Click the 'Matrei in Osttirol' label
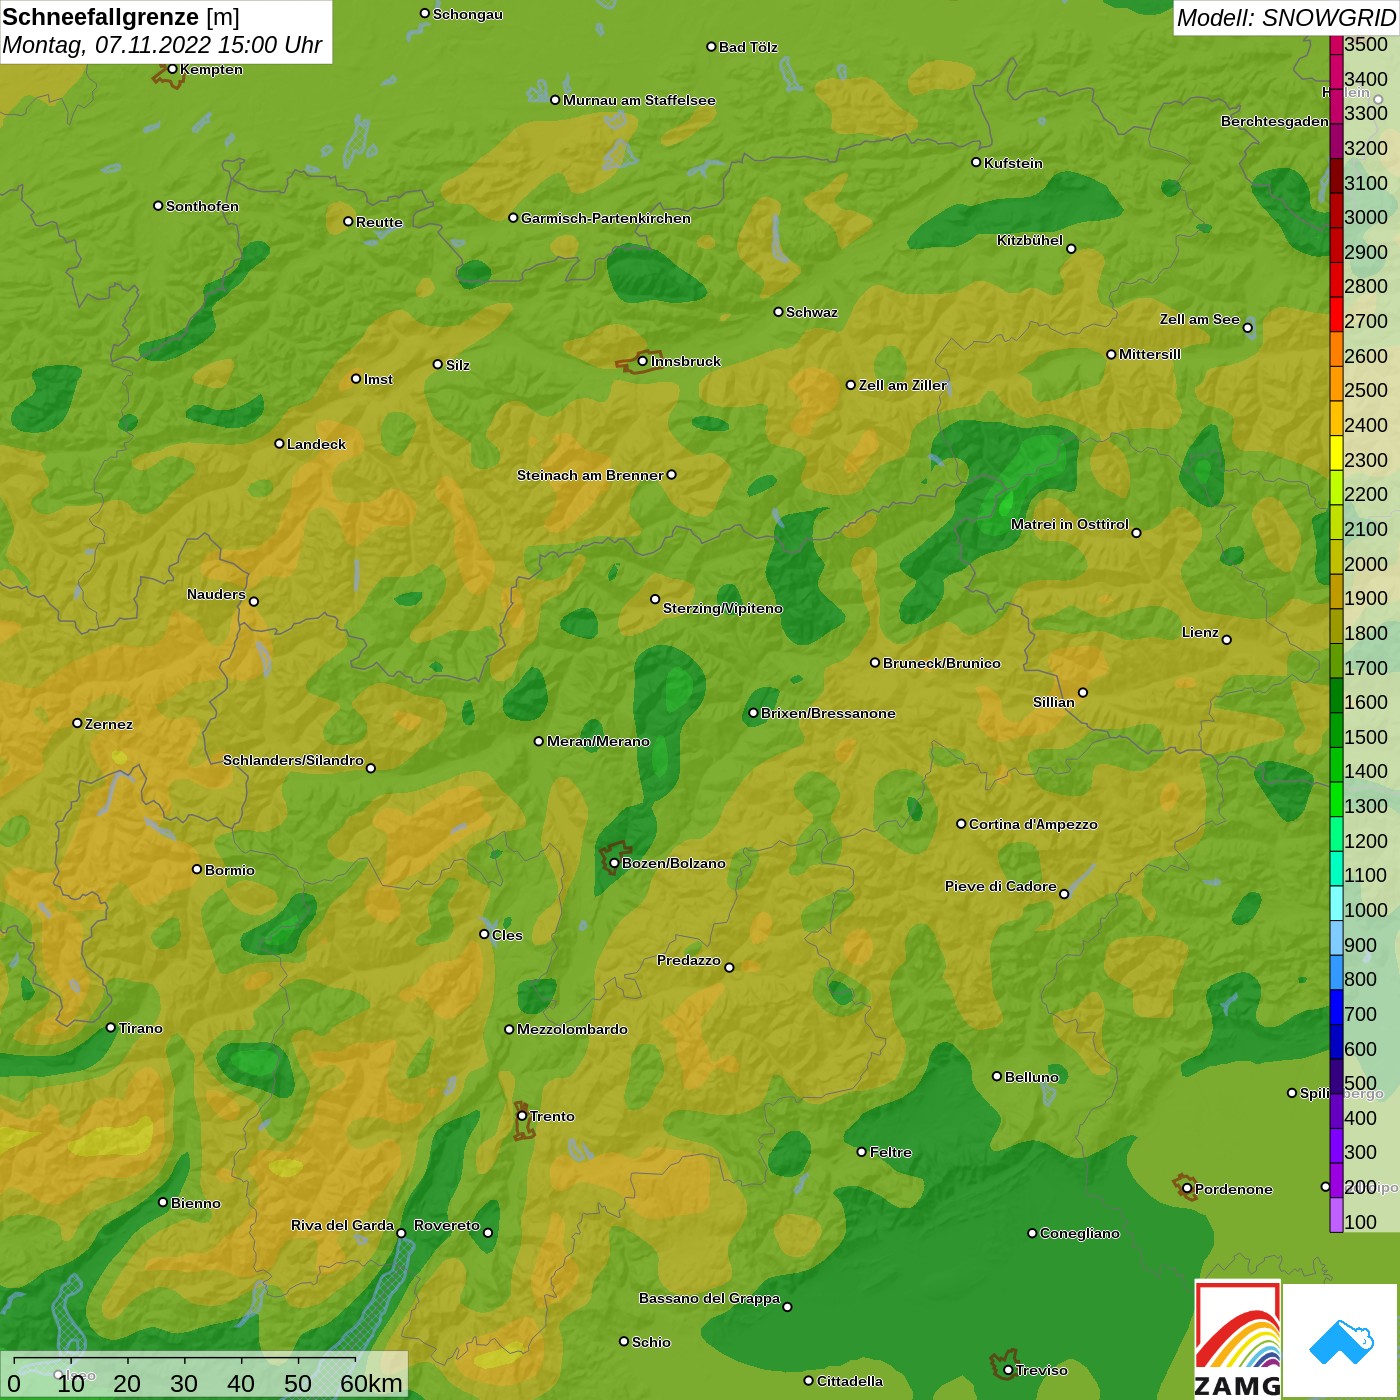This screenshot has height=1400, width=1400. (x=1070, y=524)
